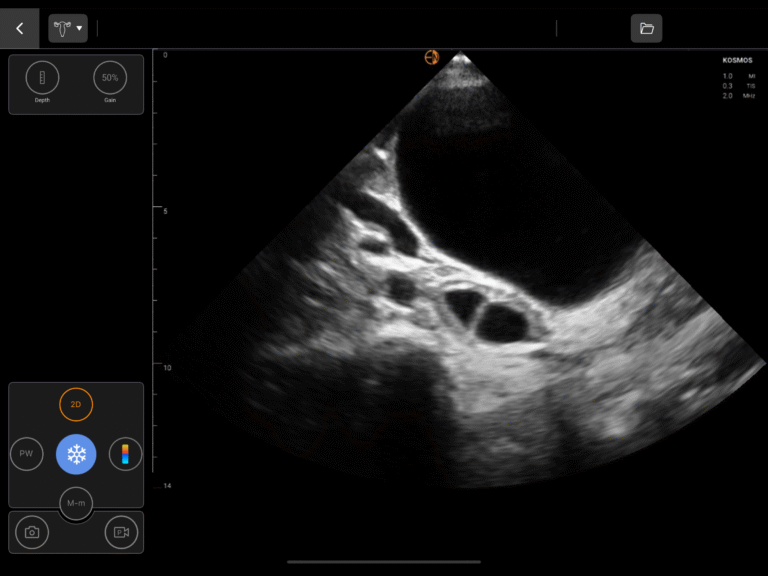Freeze the image with snowflake button
Screen dimensions: 768x576
click(76, 454)
